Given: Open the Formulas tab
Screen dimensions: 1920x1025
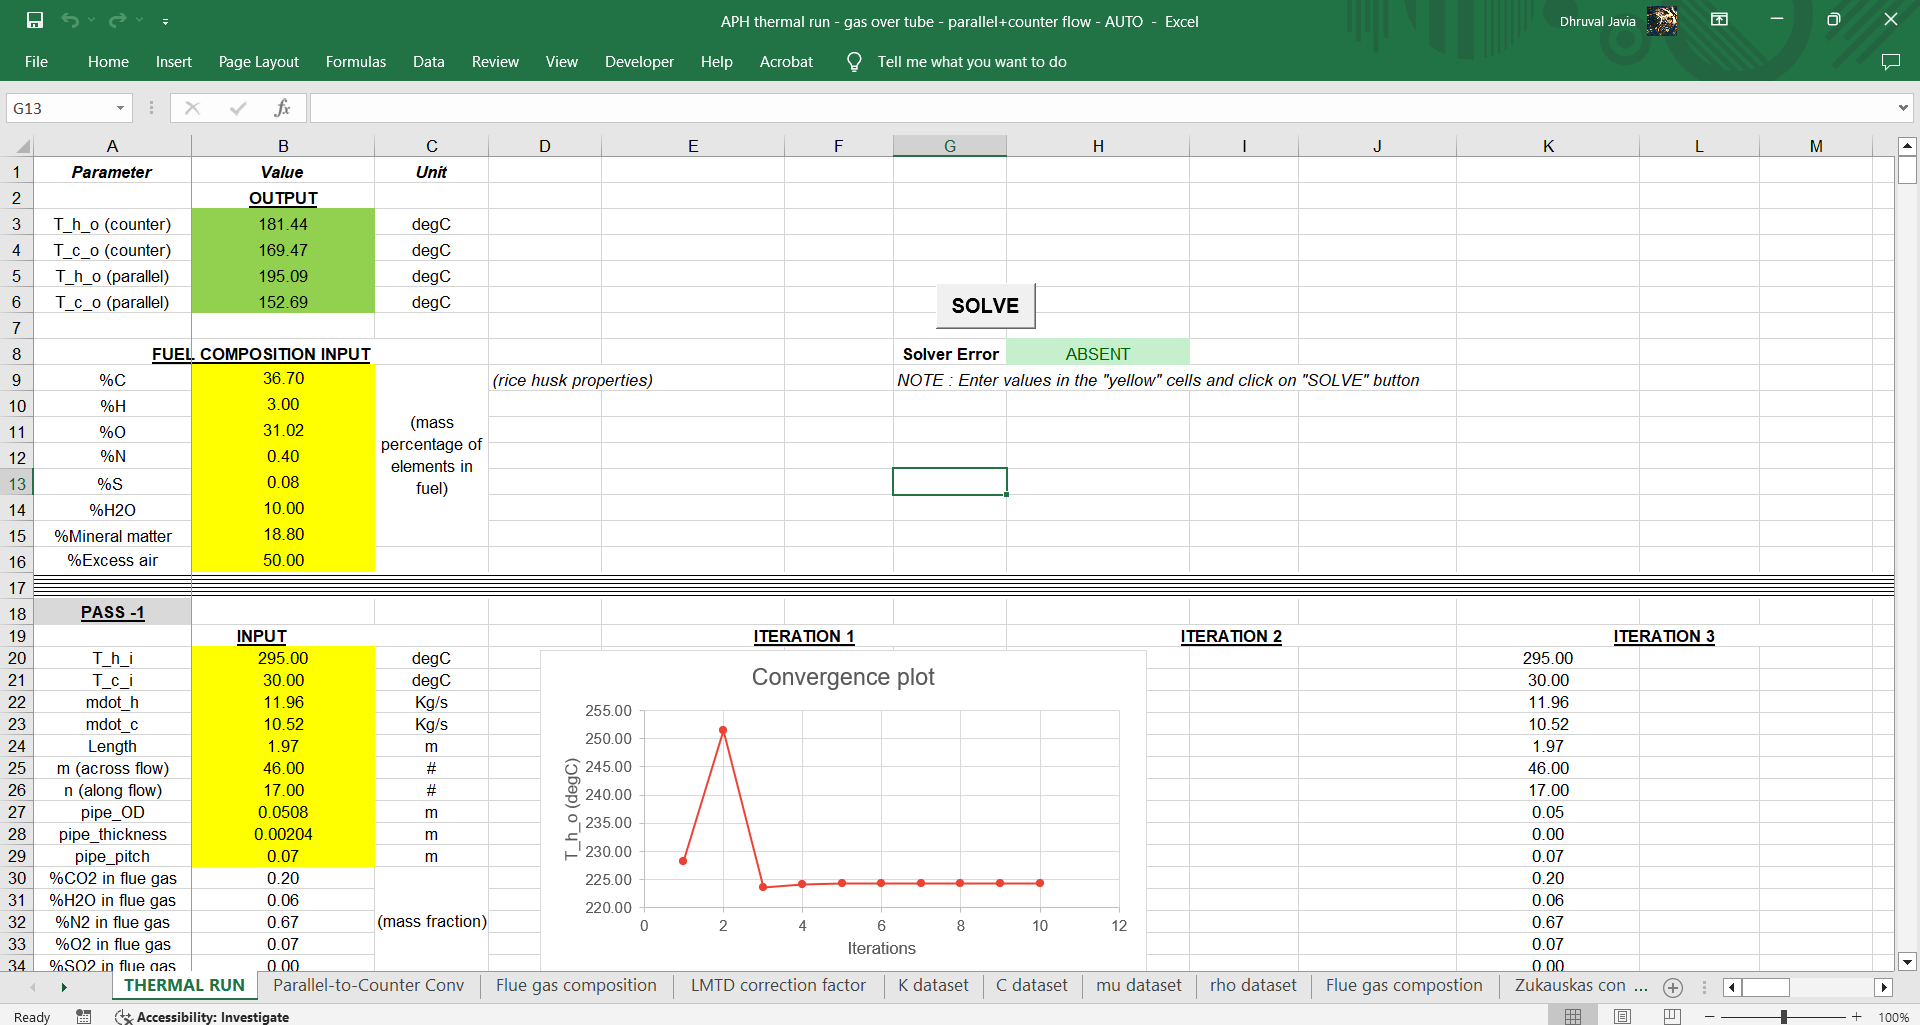Looking at the screenshot, I should (x=356, y=62).
